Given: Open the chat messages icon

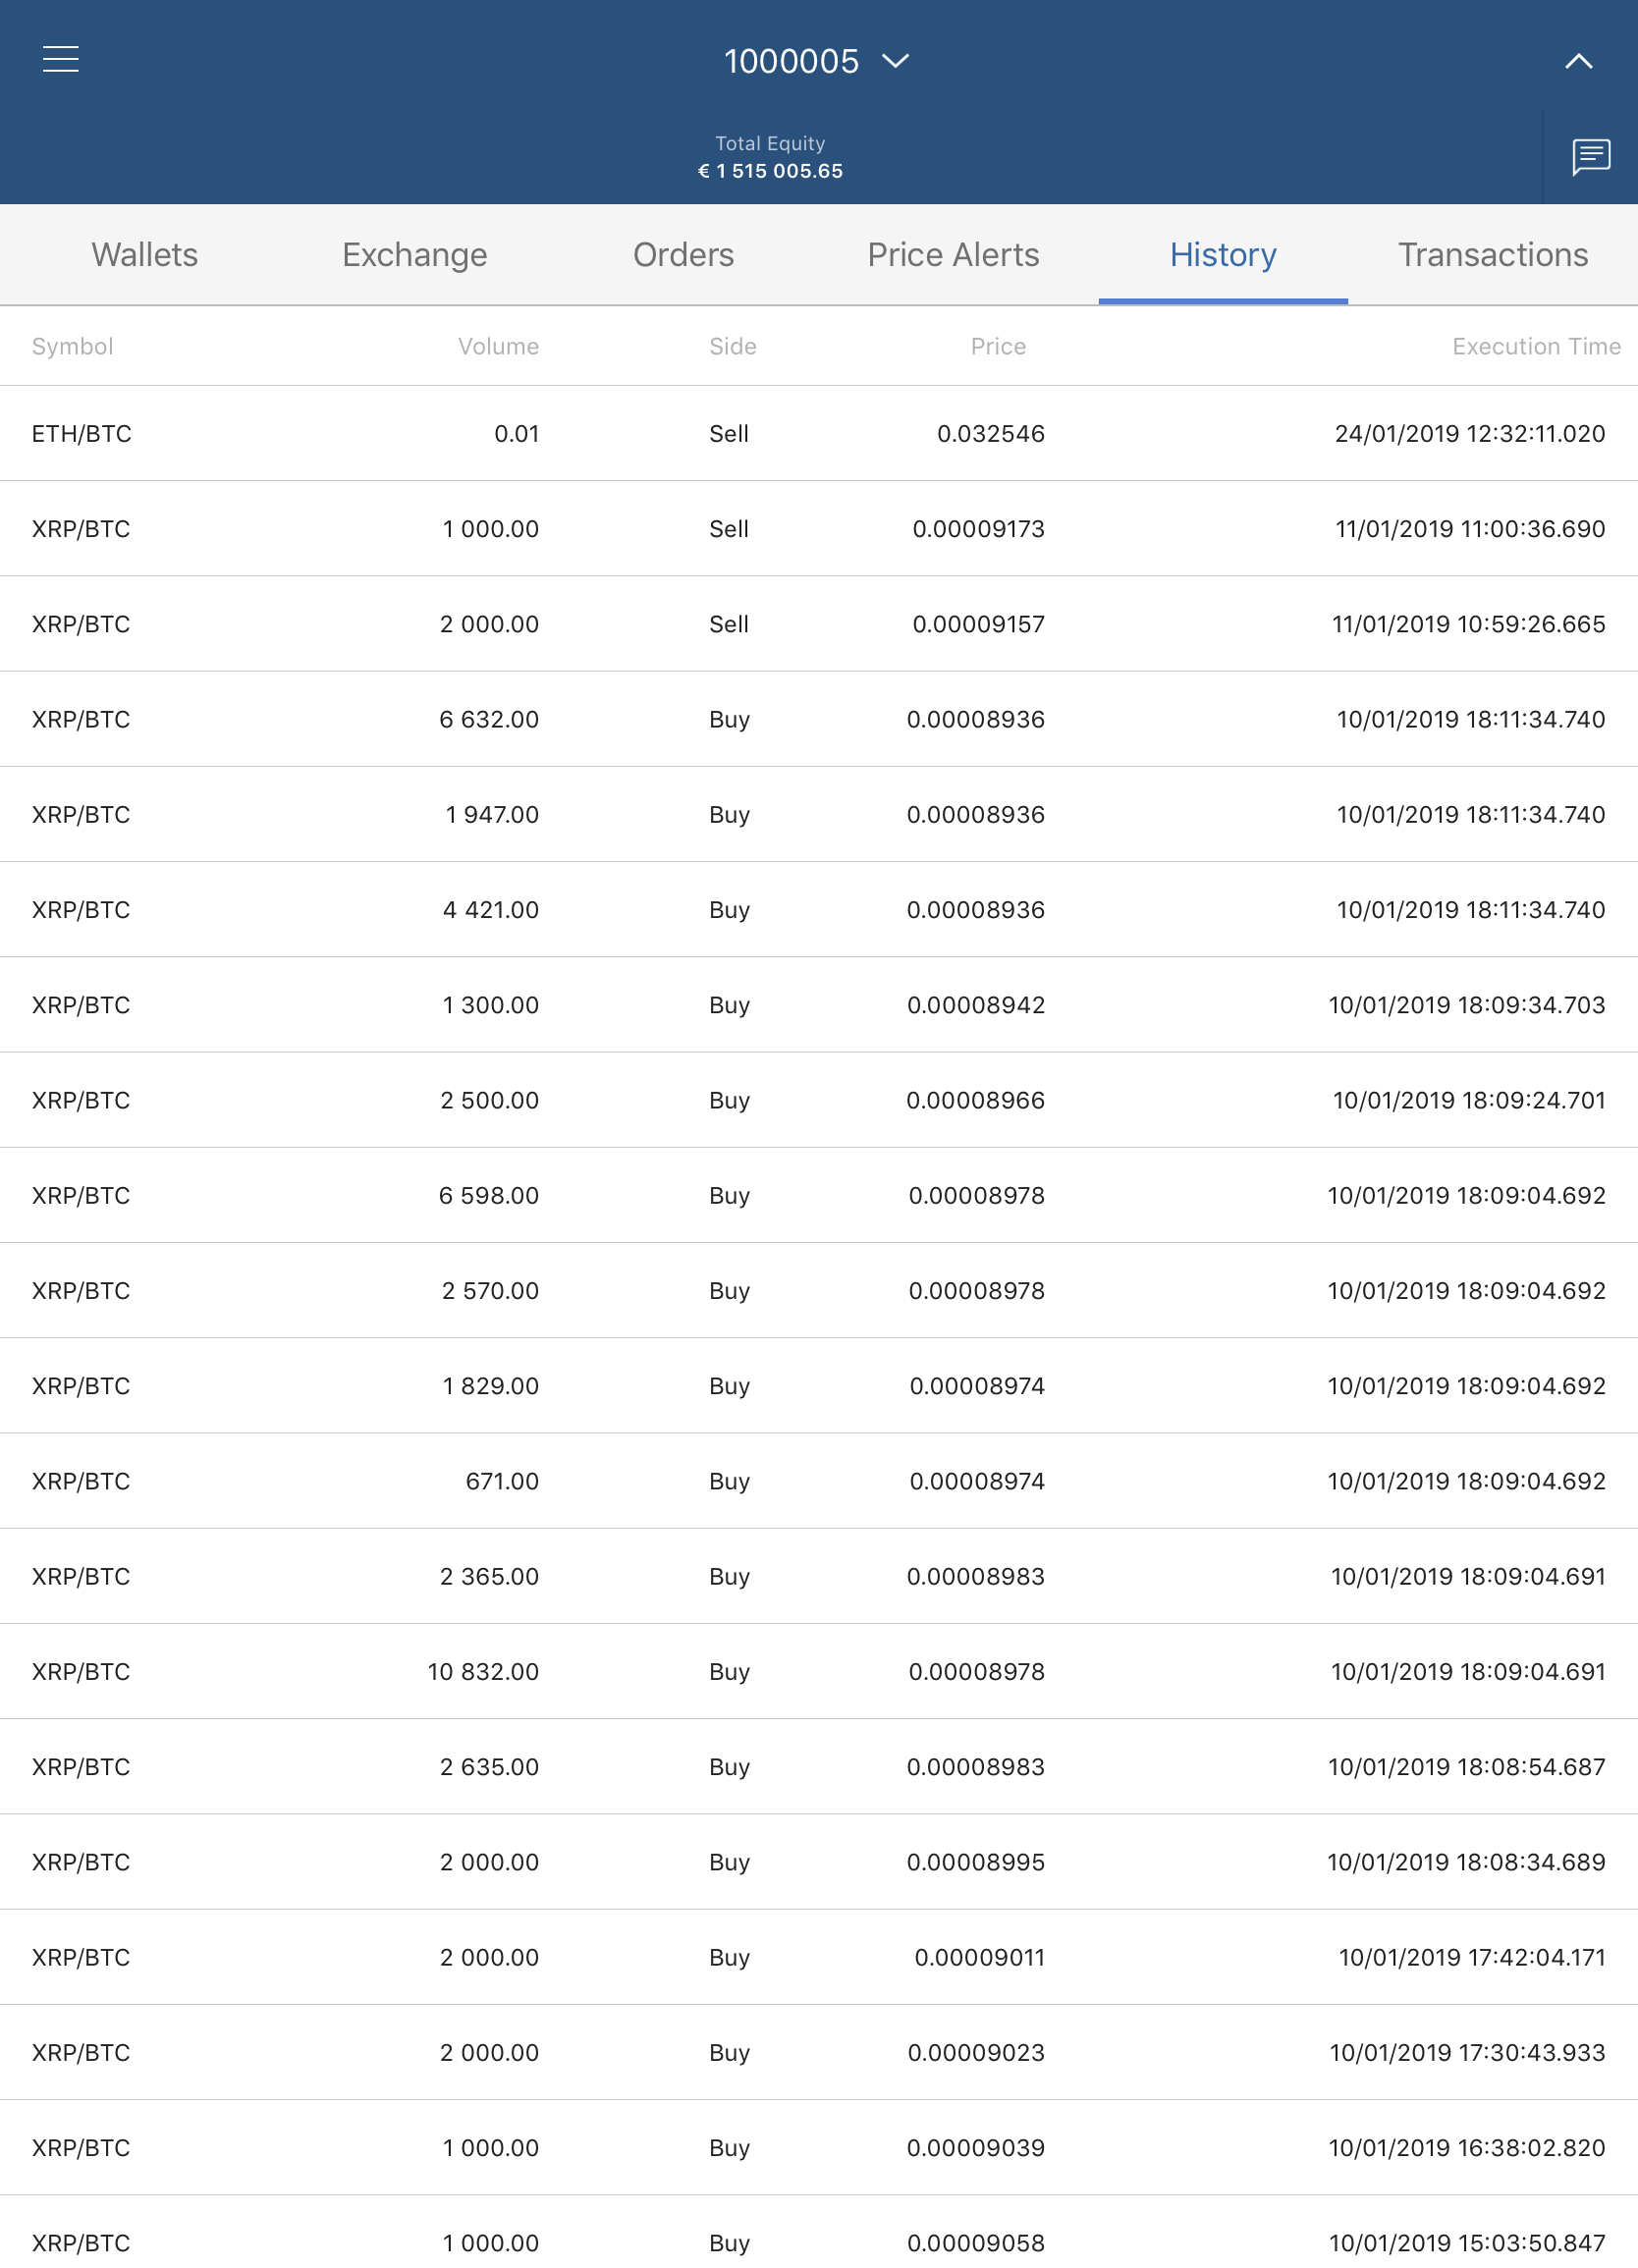Looking at the screenshot, I should click(1590, 157).
